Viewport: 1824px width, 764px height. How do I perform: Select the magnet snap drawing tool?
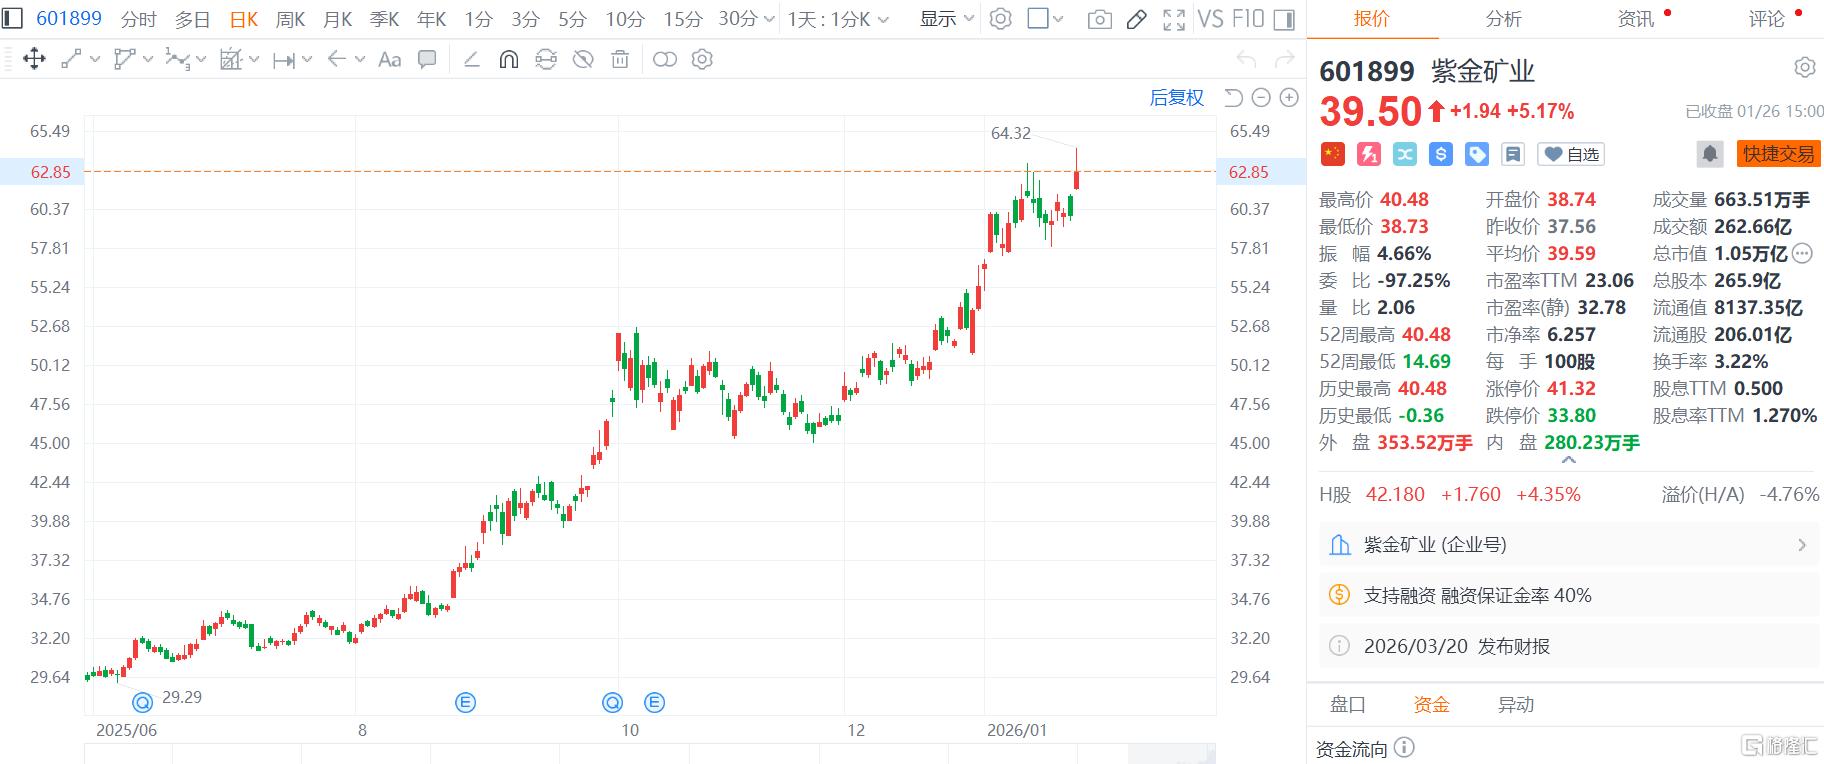[509, 60]
